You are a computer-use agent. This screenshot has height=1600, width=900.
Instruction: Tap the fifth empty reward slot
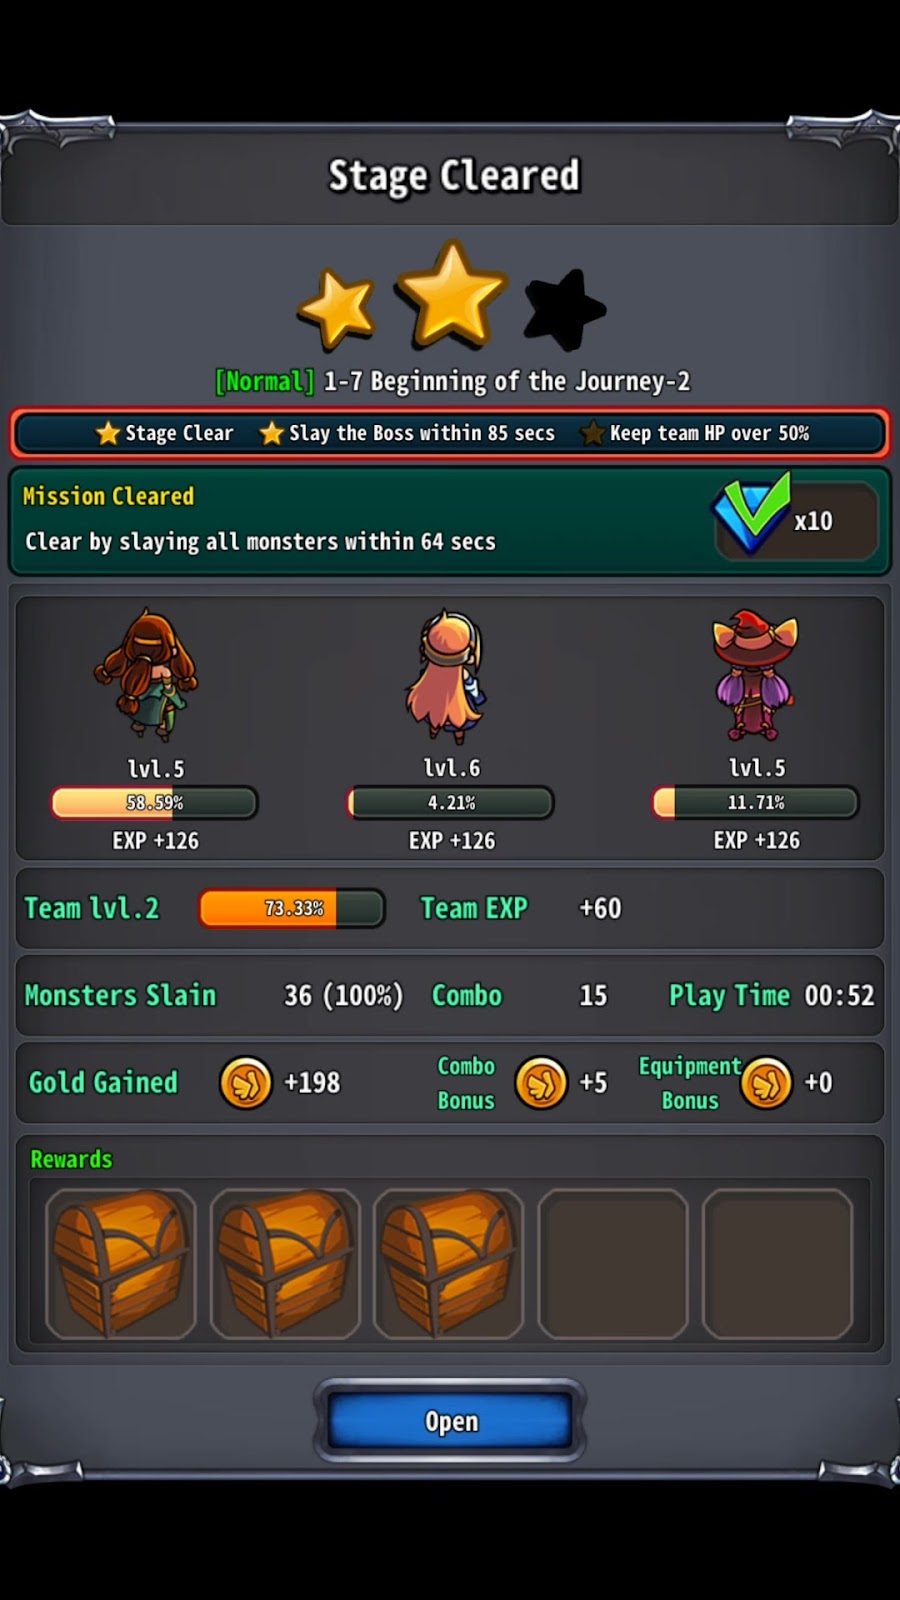click(x=777, y=1263)
